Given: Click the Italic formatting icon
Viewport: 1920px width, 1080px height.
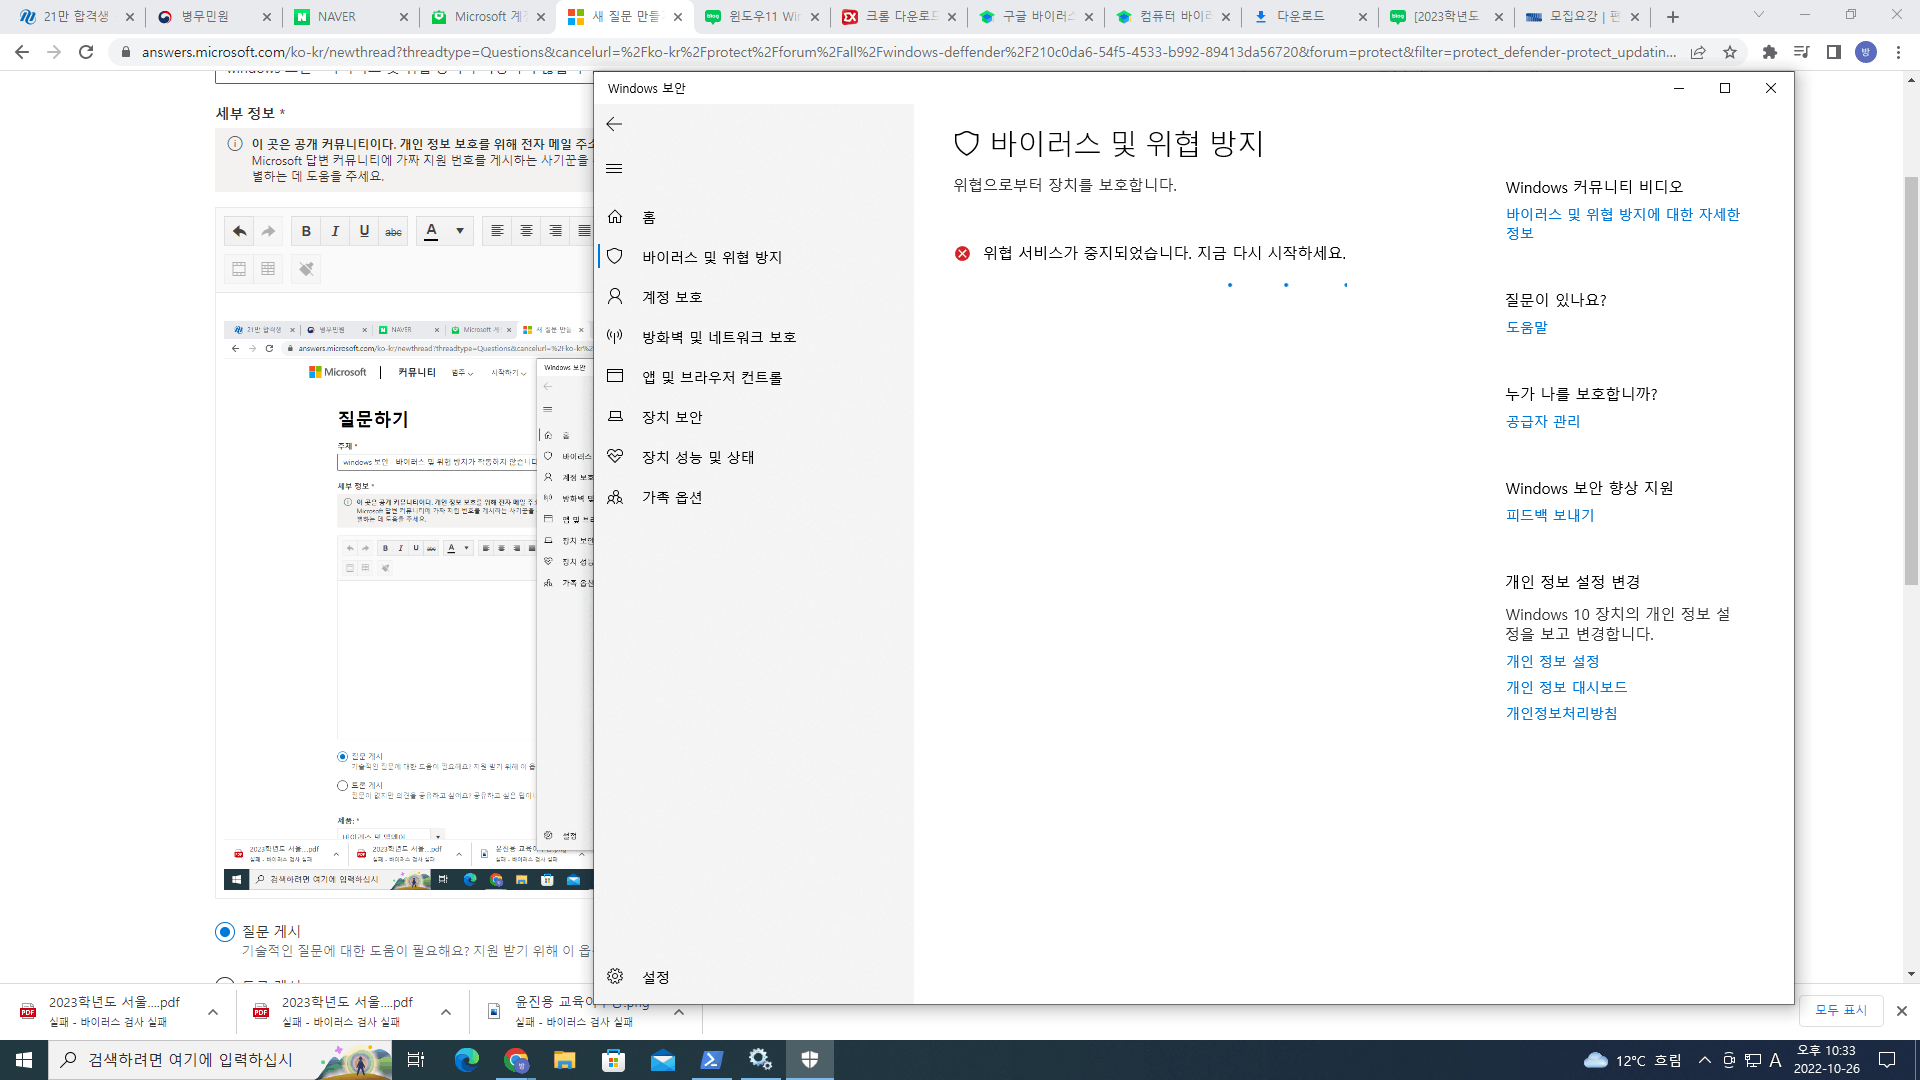Looking at the screenshot, I should tap(335, 231).
